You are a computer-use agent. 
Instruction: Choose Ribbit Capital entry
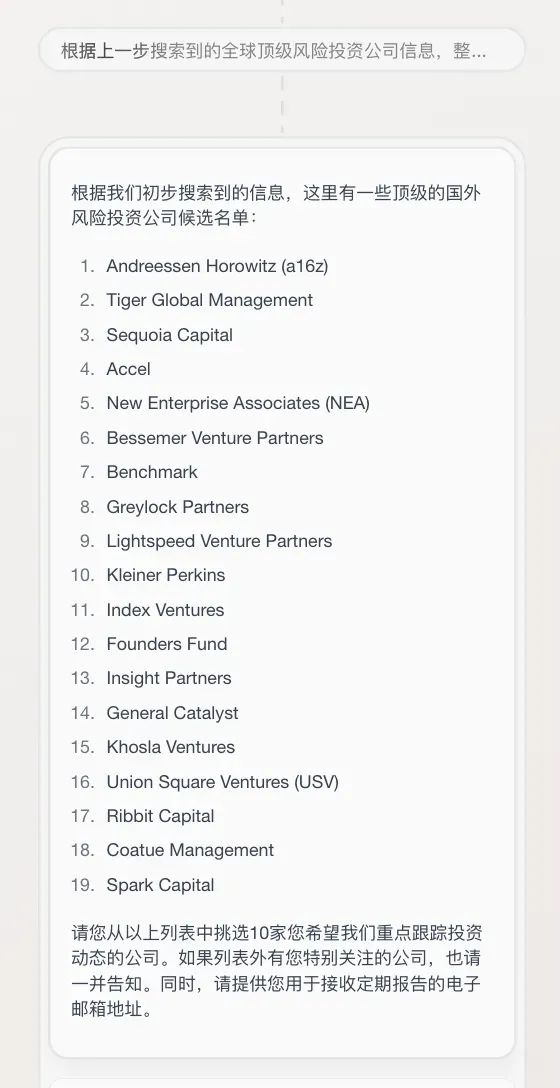pos(160,816)
